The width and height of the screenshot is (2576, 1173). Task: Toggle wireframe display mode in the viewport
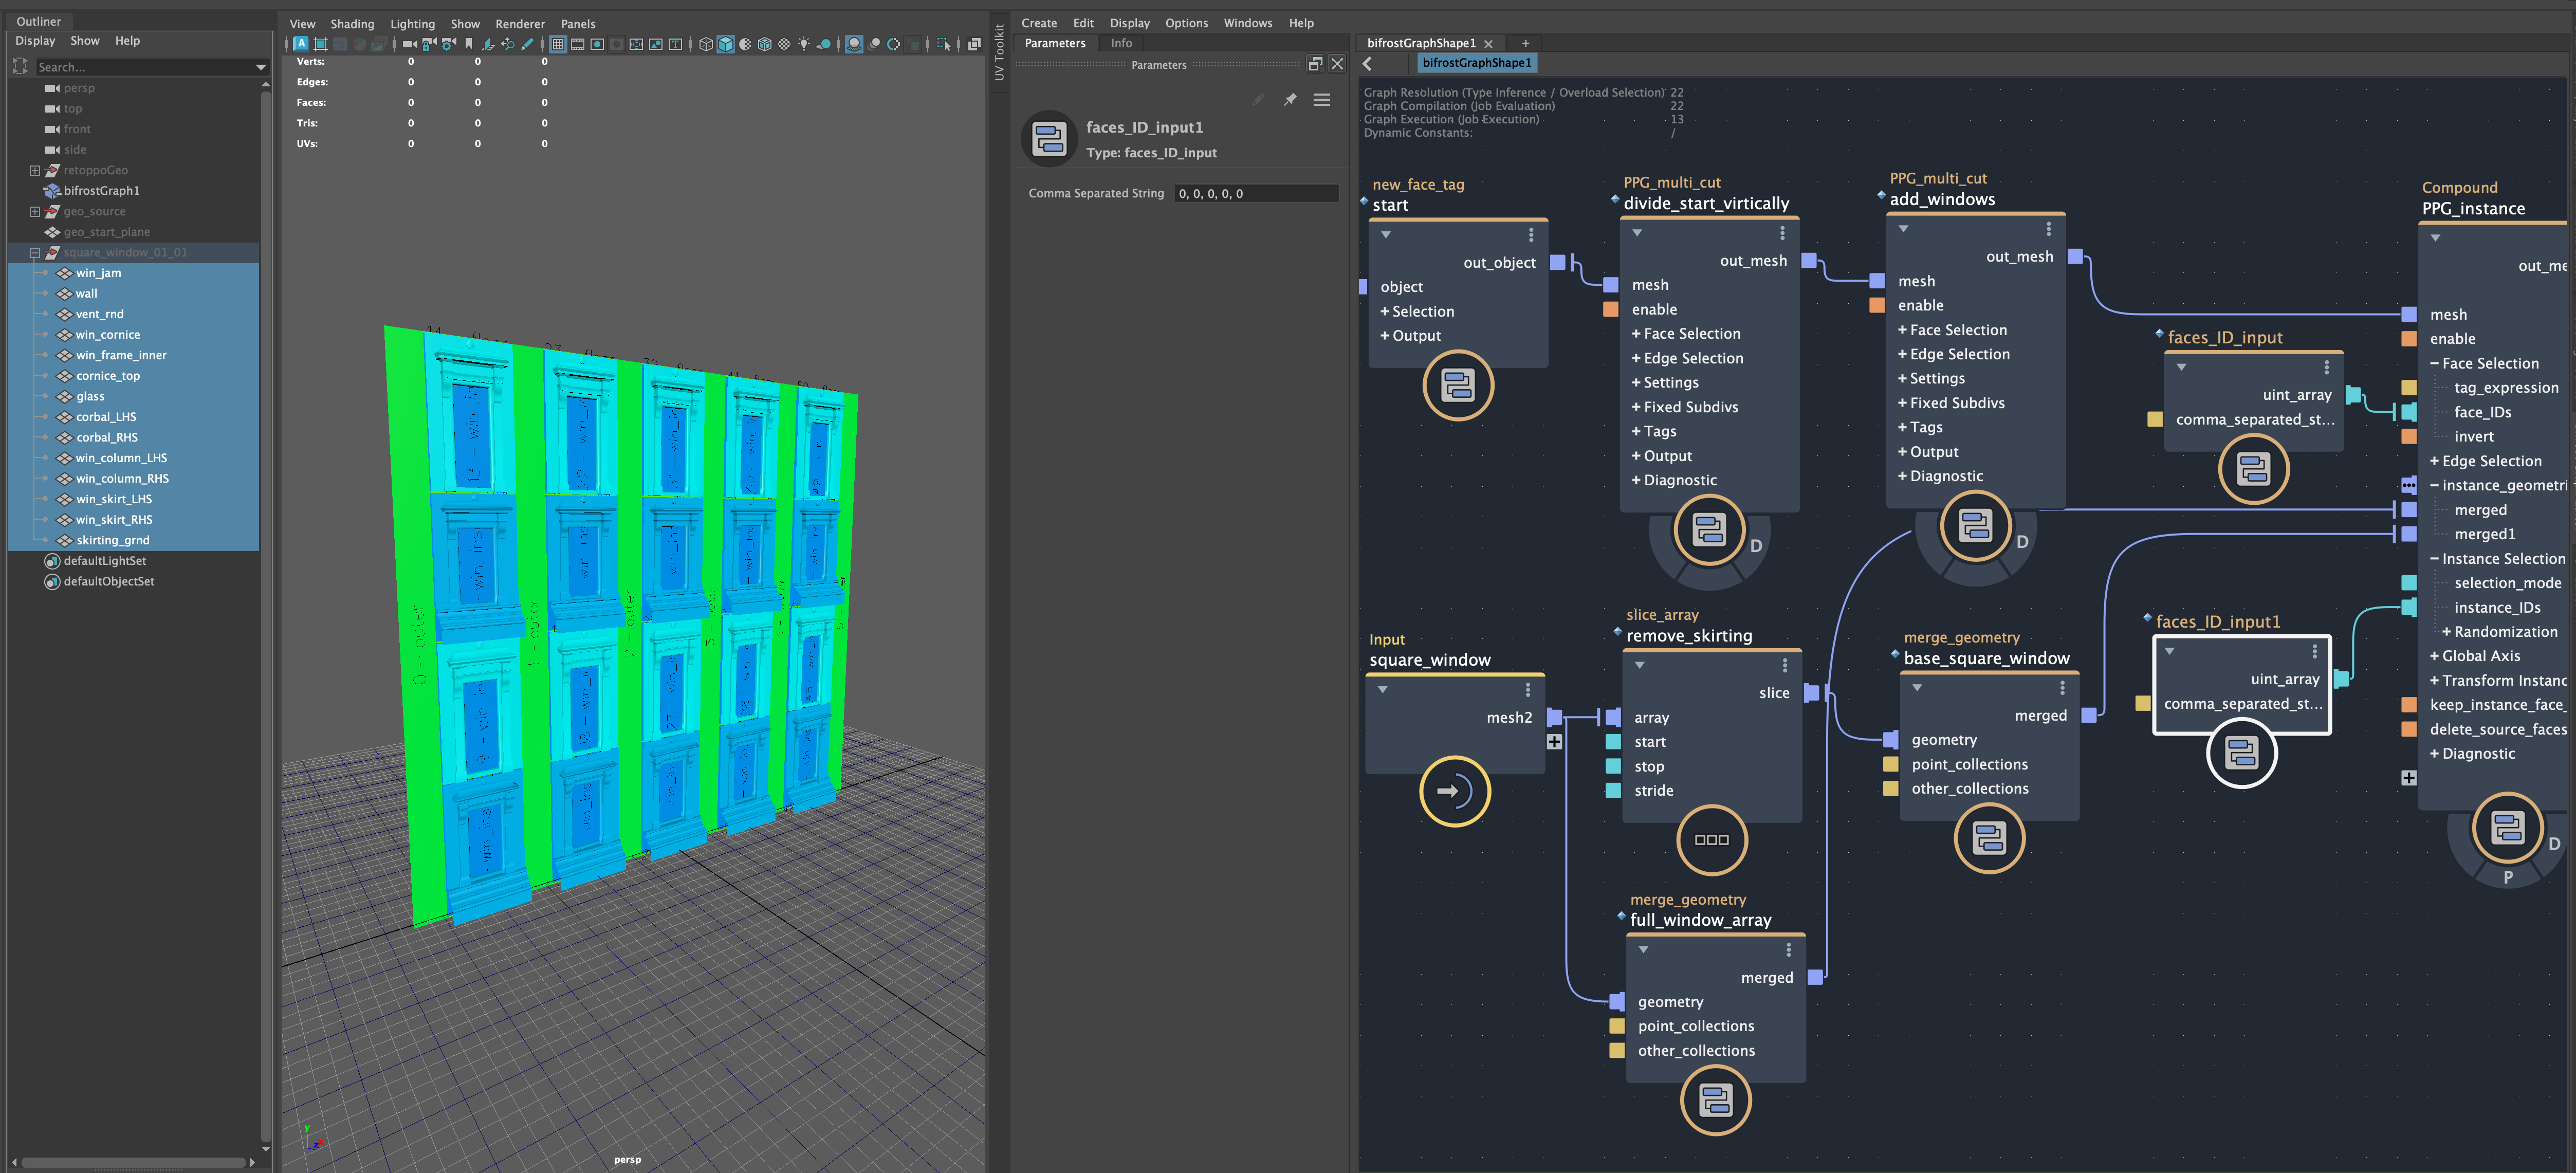(x=706, y=44)
